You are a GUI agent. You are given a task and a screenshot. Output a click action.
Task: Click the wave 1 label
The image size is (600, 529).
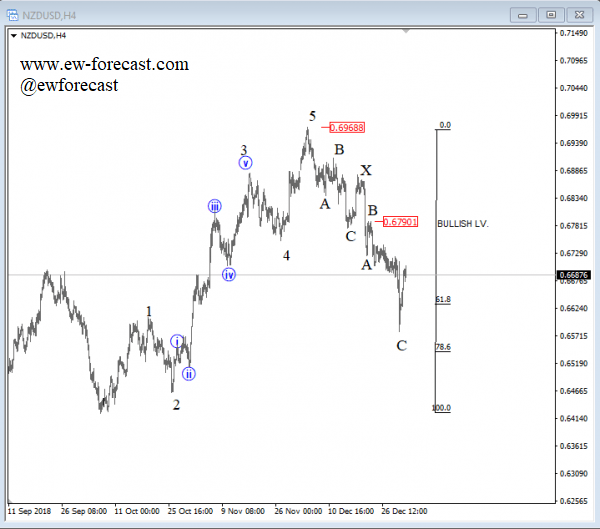pyautogui.click(x=149, y=311)
